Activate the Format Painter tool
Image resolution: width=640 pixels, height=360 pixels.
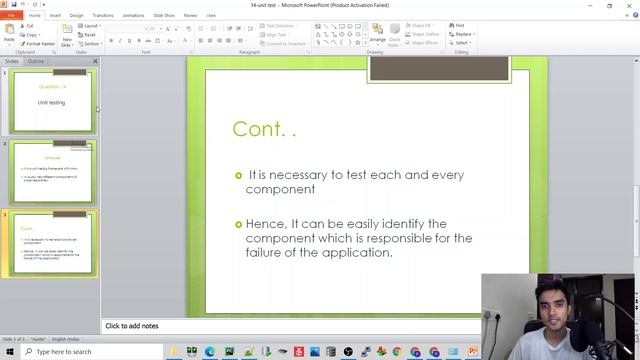tap(37, 44)
